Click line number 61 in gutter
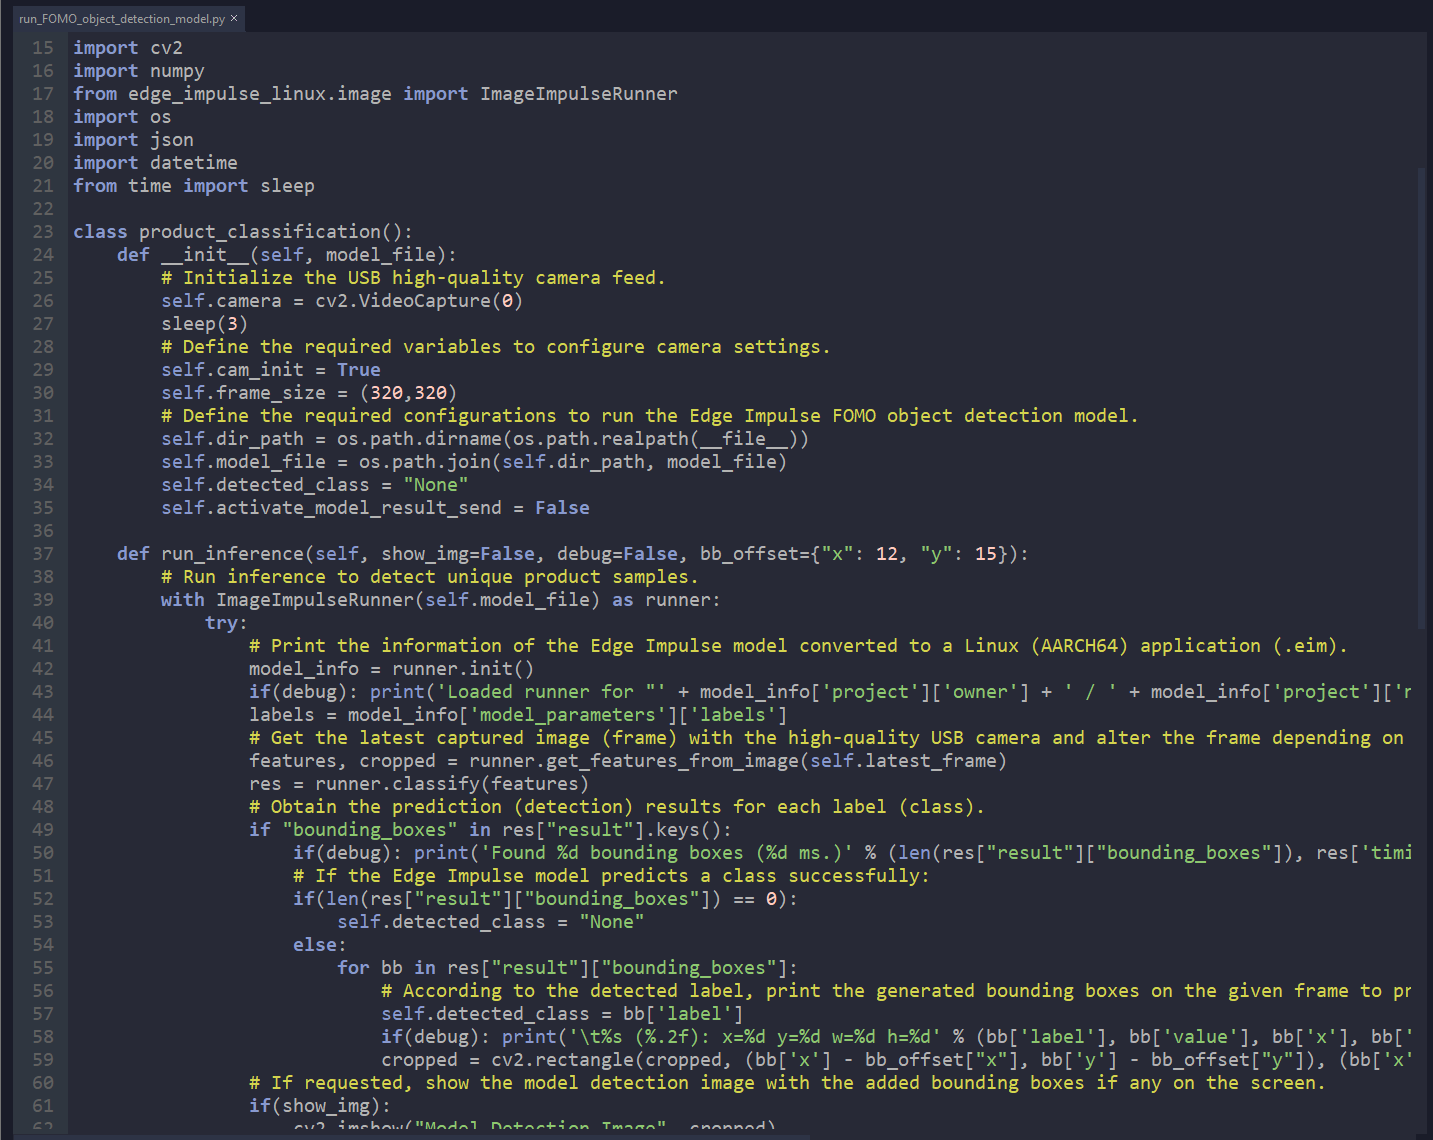 43,1106
